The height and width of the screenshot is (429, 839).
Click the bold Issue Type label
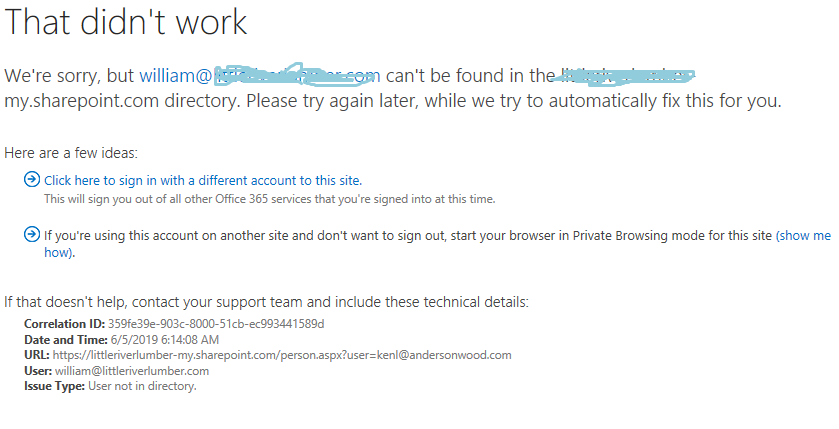point(55,386)
